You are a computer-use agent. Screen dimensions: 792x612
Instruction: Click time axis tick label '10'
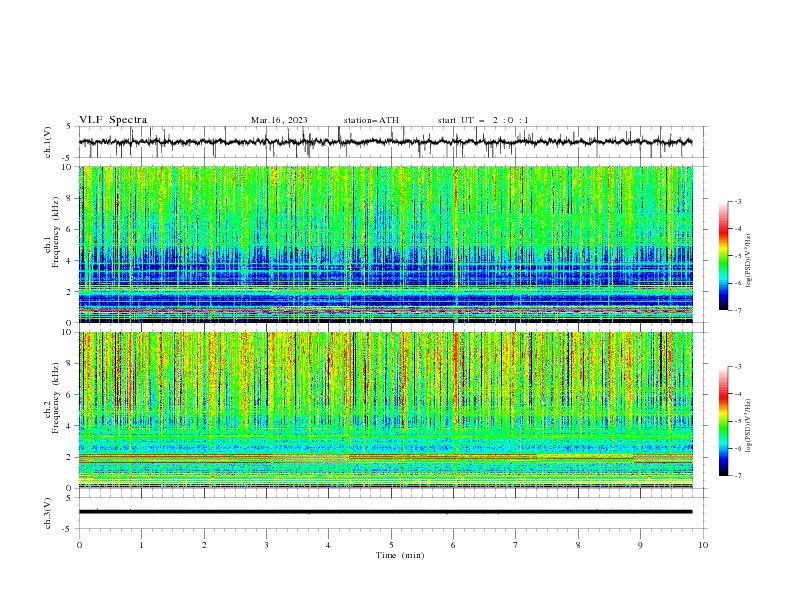click(703, 545)
